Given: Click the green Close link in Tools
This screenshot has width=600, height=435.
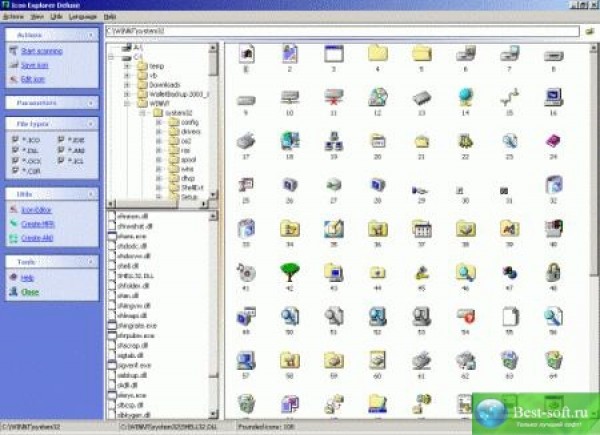Looking at the screenshot, I should click(30, 292).
